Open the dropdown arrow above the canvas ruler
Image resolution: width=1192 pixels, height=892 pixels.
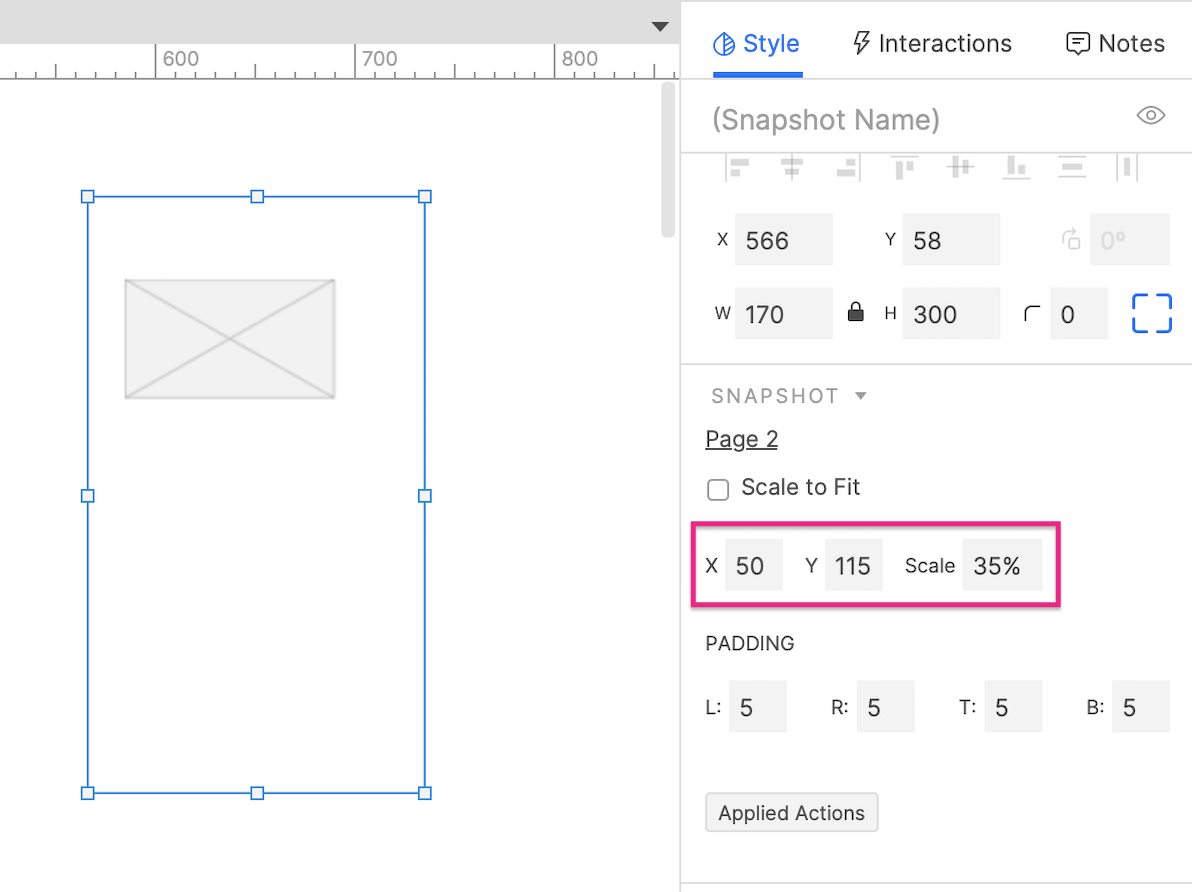(660, 27)
